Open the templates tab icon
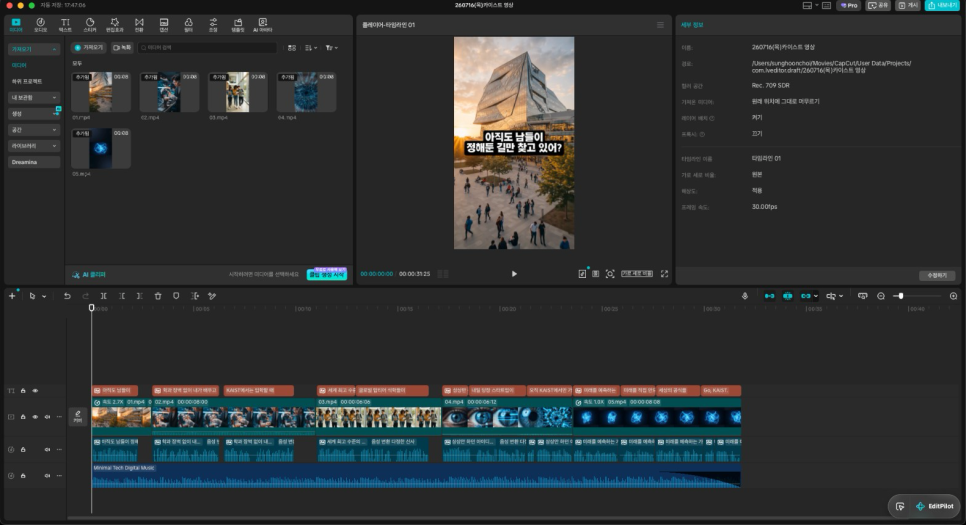966x525 pixels. coord(238,25)
